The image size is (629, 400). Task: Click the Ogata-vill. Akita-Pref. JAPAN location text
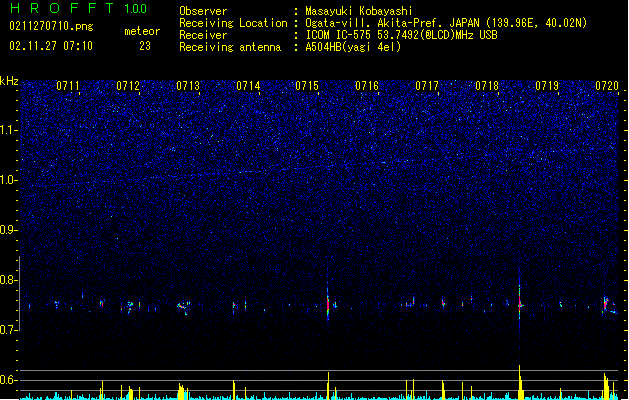tap(446, 23)
